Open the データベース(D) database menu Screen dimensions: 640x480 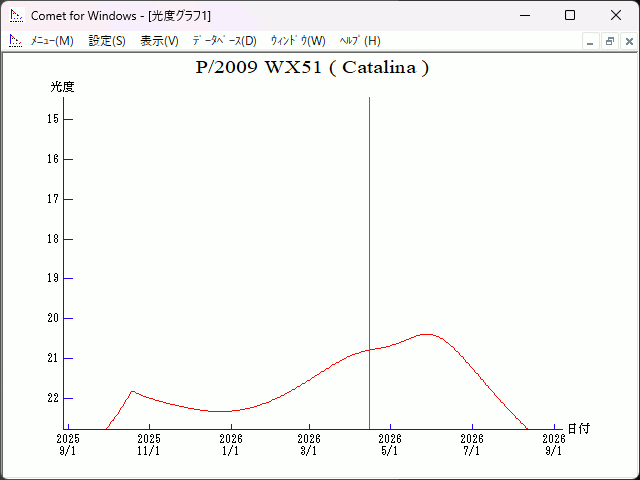tap(224, 41)
